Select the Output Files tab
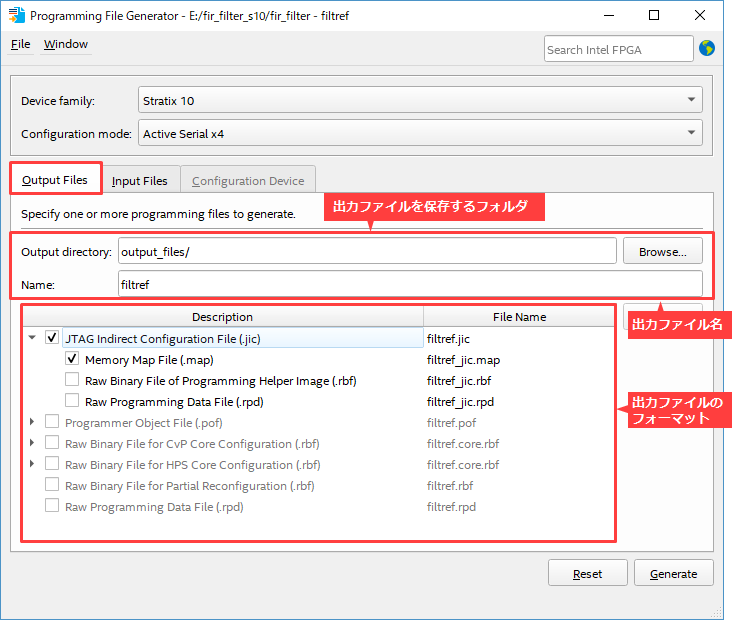Screen dimensions: 736x620 55,181
